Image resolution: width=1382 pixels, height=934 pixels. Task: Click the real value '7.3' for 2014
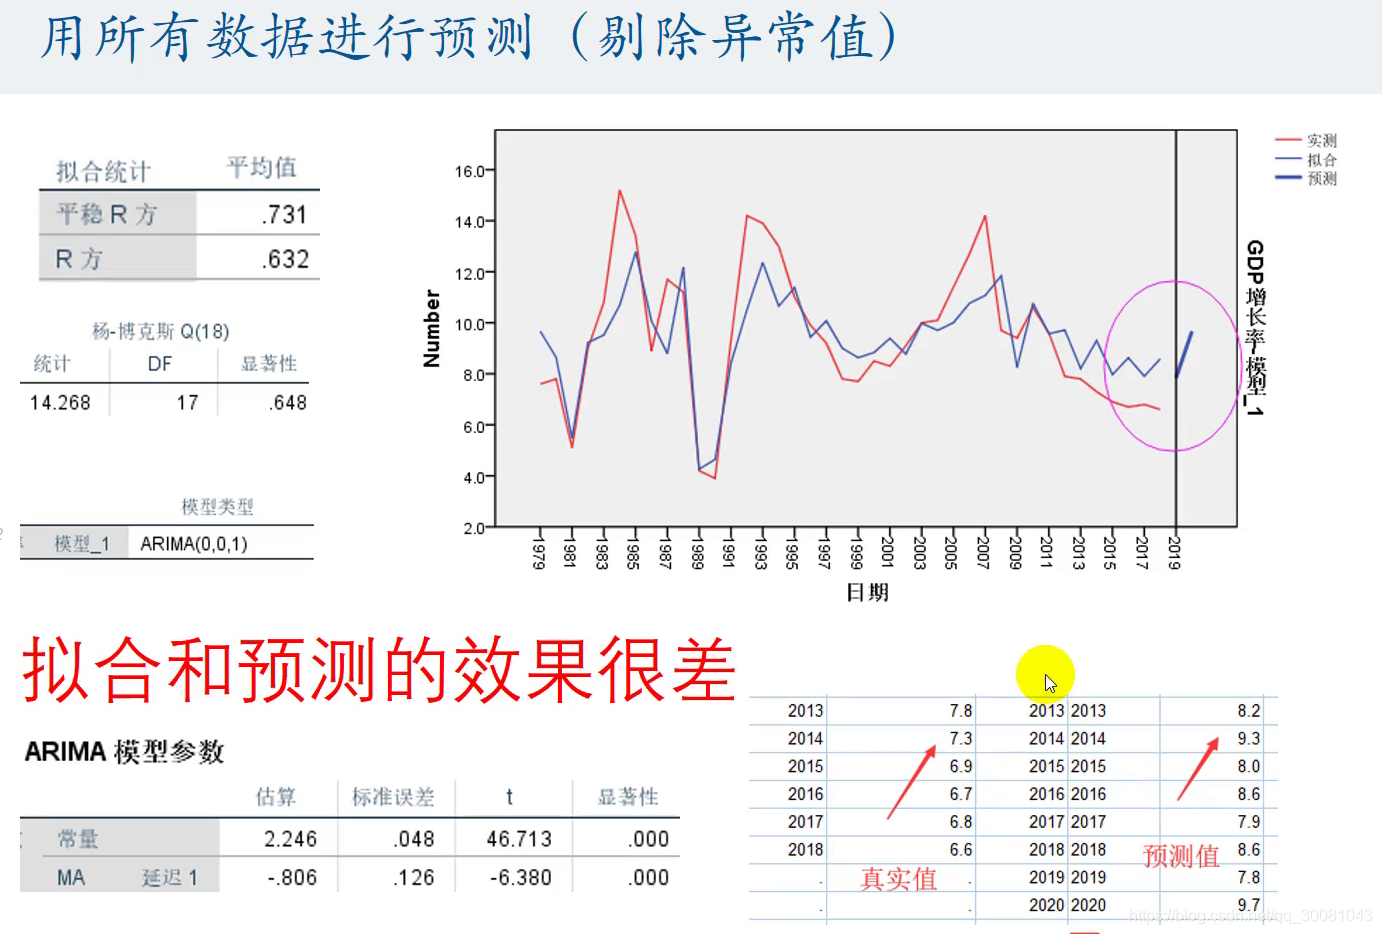point(961,738)
